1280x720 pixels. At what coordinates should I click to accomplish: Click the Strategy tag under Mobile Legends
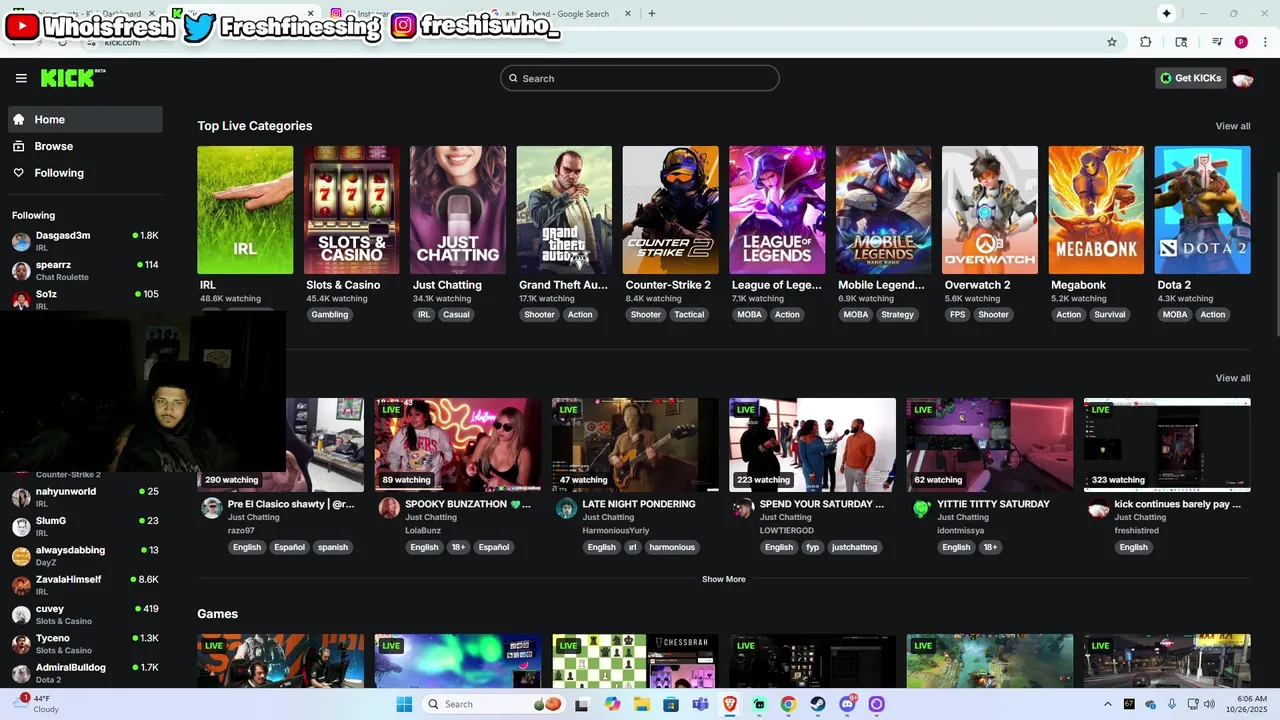coord(897,314)
